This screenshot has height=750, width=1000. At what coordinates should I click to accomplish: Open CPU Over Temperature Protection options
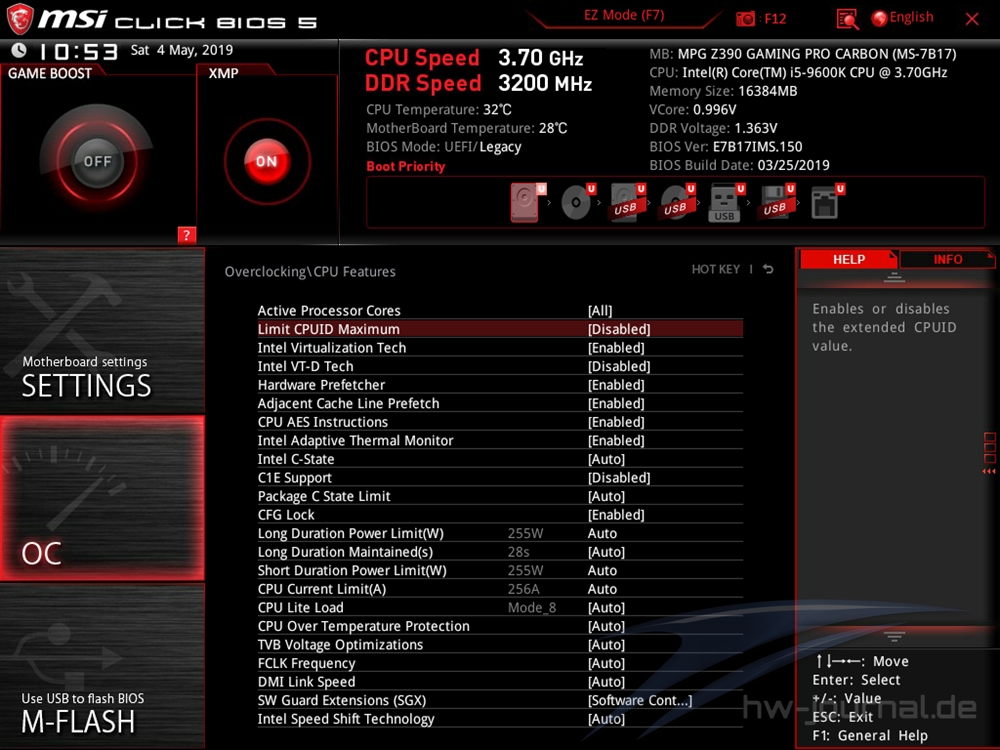pyautogui.click(x=606, y=626)
